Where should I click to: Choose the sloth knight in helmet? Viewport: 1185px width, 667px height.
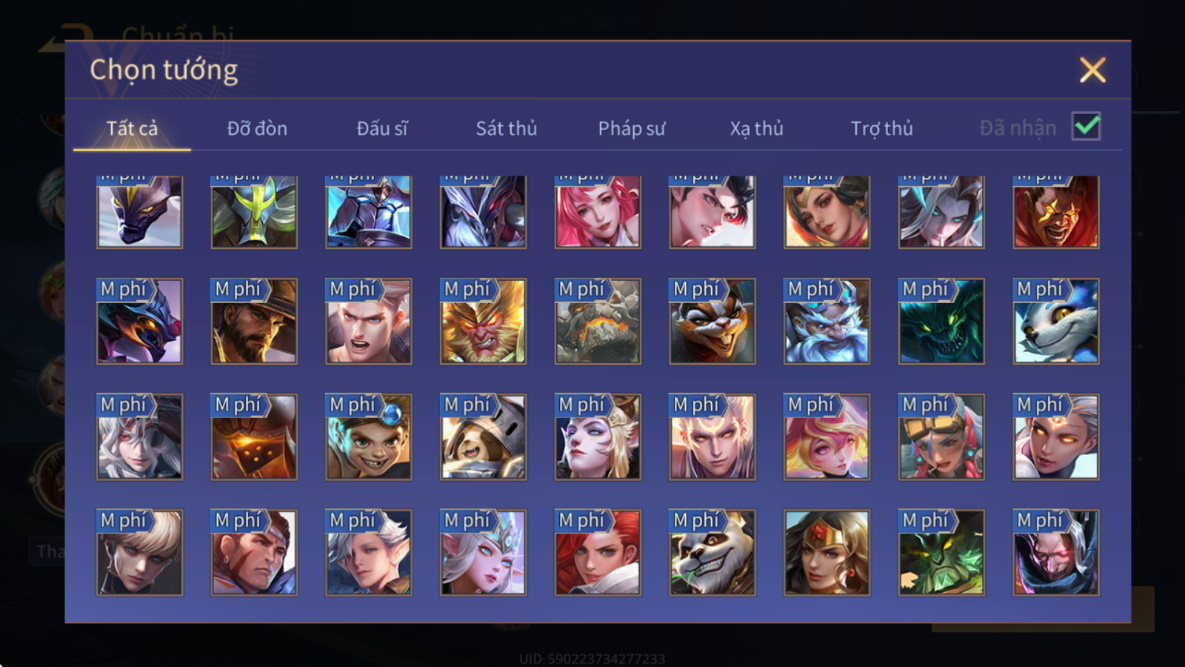483,437
